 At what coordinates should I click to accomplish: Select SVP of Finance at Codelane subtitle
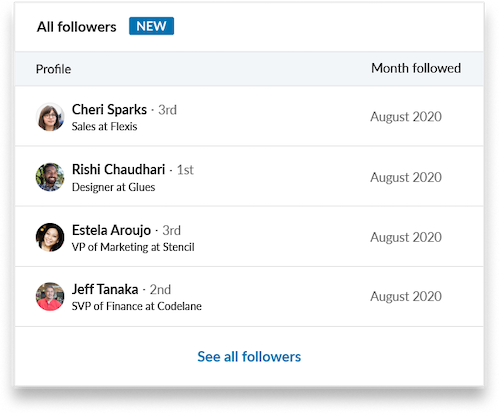[x=137, y=306]
